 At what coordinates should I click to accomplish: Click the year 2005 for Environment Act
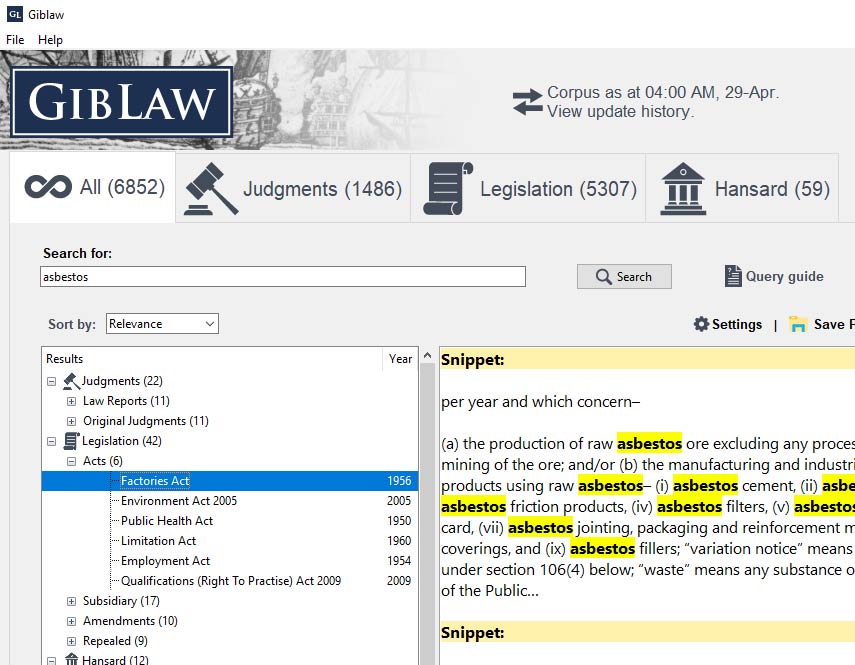[x=399, y=501]
